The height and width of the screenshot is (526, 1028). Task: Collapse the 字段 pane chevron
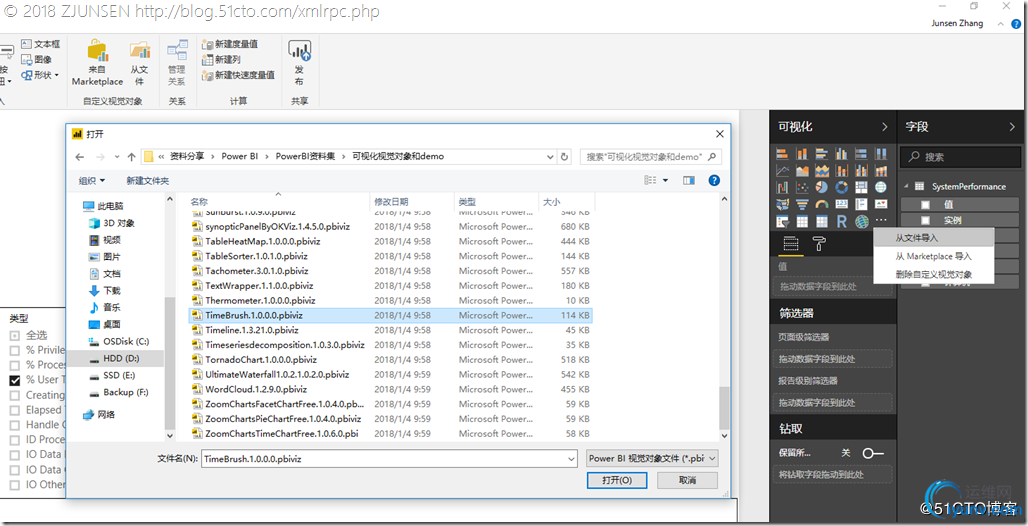(1010, 127)
